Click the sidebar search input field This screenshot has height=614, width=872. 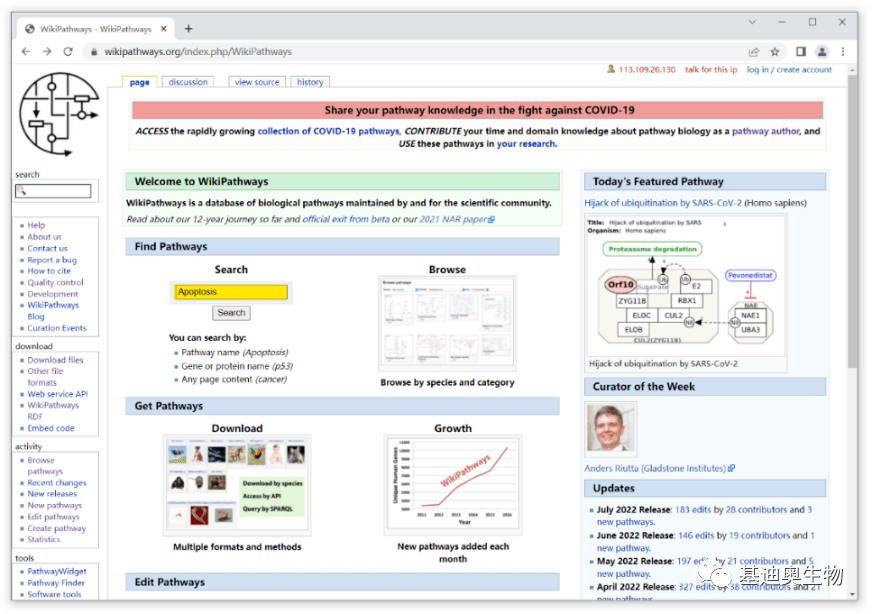point(53,191)
